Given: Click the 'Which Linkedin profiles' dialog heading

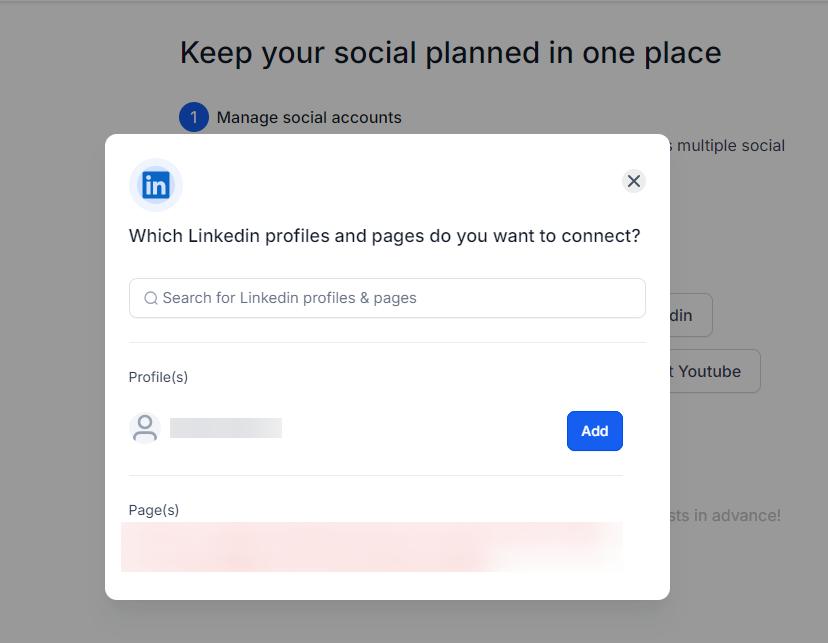Looking at the screenshot, I should pyautogui.click(x=384, y=236).
